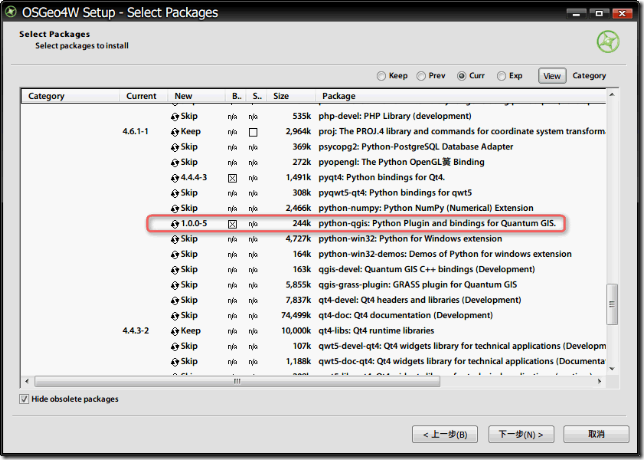Select the Keep radio button

click(381, 76)
